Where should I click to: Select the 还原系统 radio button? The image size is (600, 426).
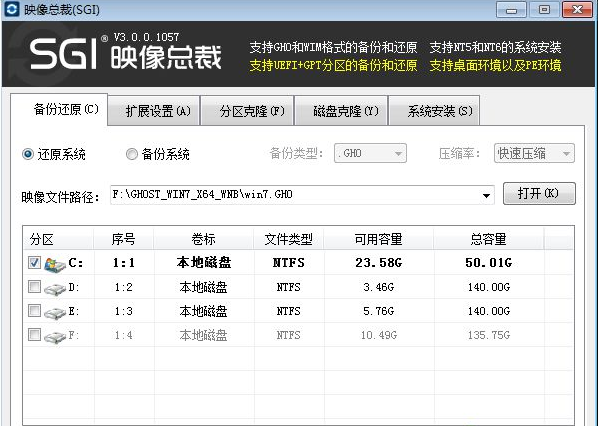pyautogui.click(x=28, y=155)
